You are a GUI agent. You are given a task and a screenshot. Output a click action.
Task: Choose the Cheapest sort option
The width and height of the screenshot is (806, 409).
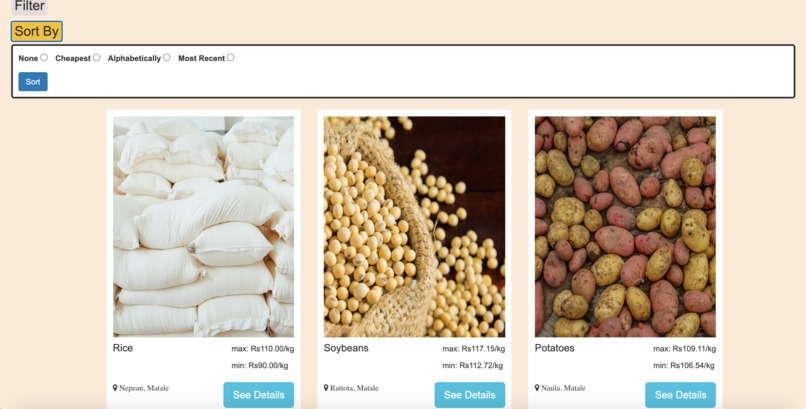point(97,58)
